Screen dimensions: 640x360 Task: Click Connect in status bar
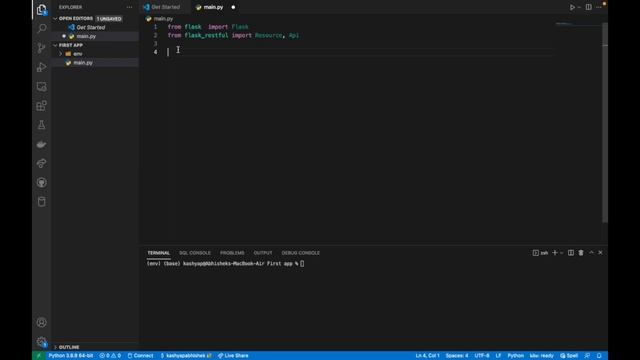(x=140, y=356)
